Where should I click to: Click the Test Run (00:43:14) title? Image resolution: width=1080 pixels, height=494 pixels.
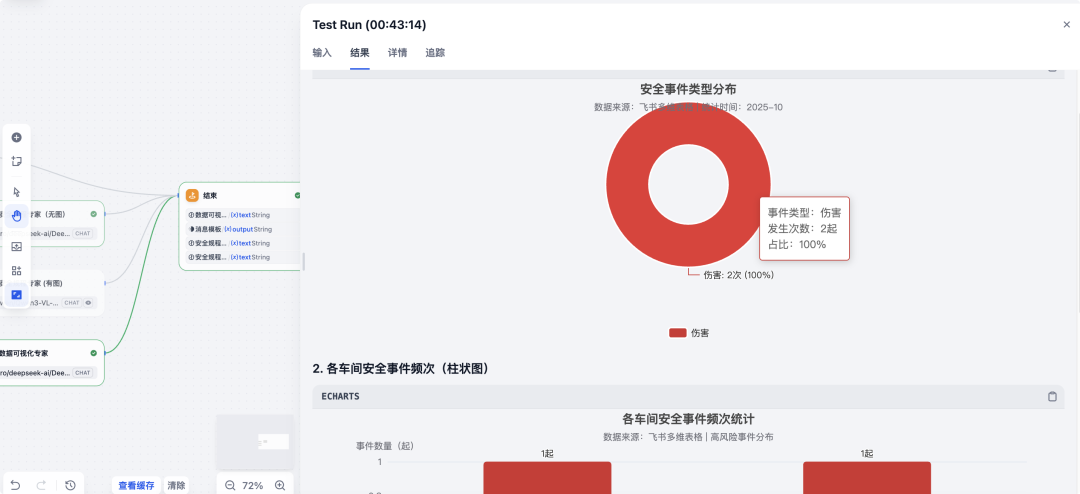tap(369, 25)
